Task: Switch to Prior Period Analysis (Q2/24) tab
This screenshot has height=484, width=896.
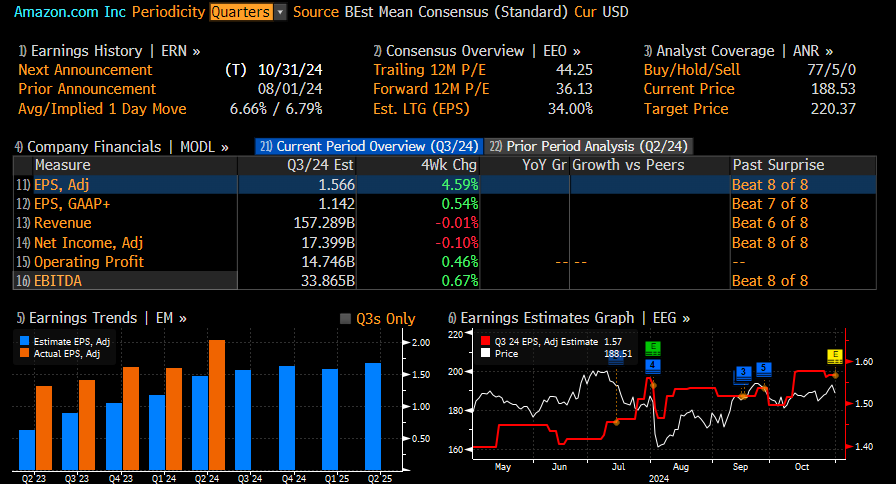Action: click(589, 146)
